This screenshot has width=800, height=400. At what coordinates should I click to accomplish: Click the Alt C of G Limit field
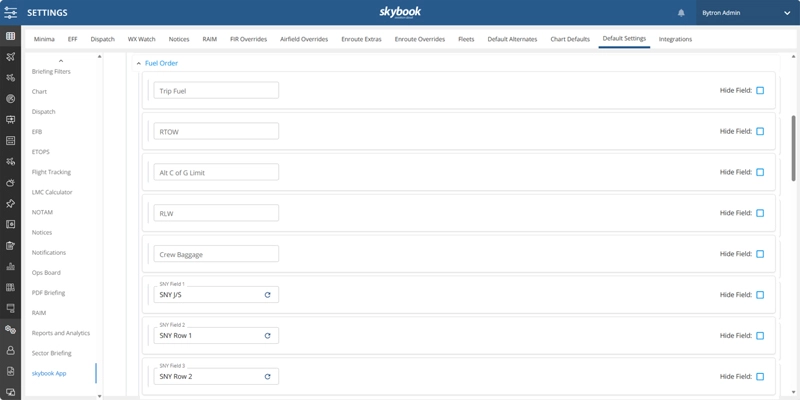click(x=216, y=173)
